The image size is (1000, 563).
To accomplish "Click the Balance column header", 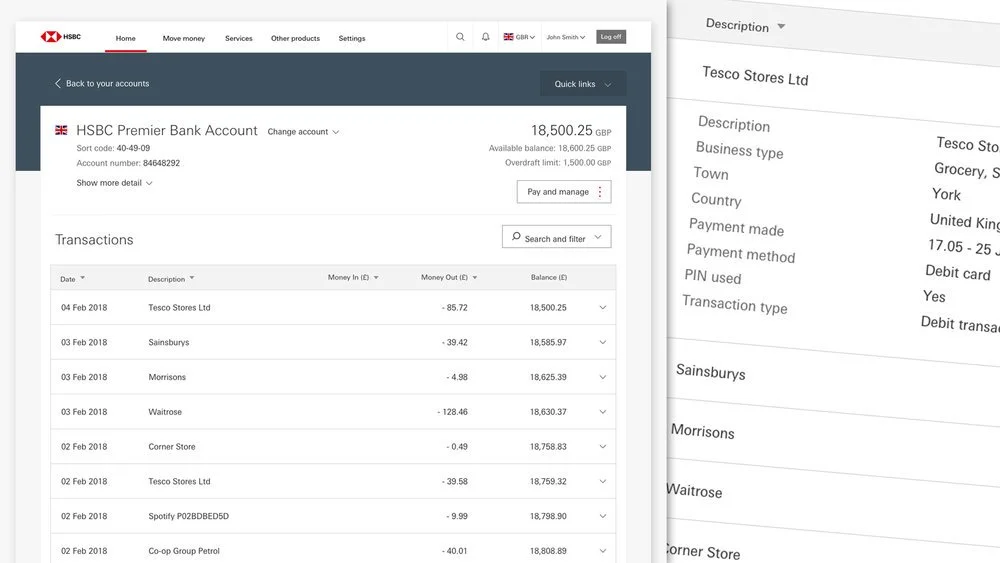I will (x=549, y=277).
